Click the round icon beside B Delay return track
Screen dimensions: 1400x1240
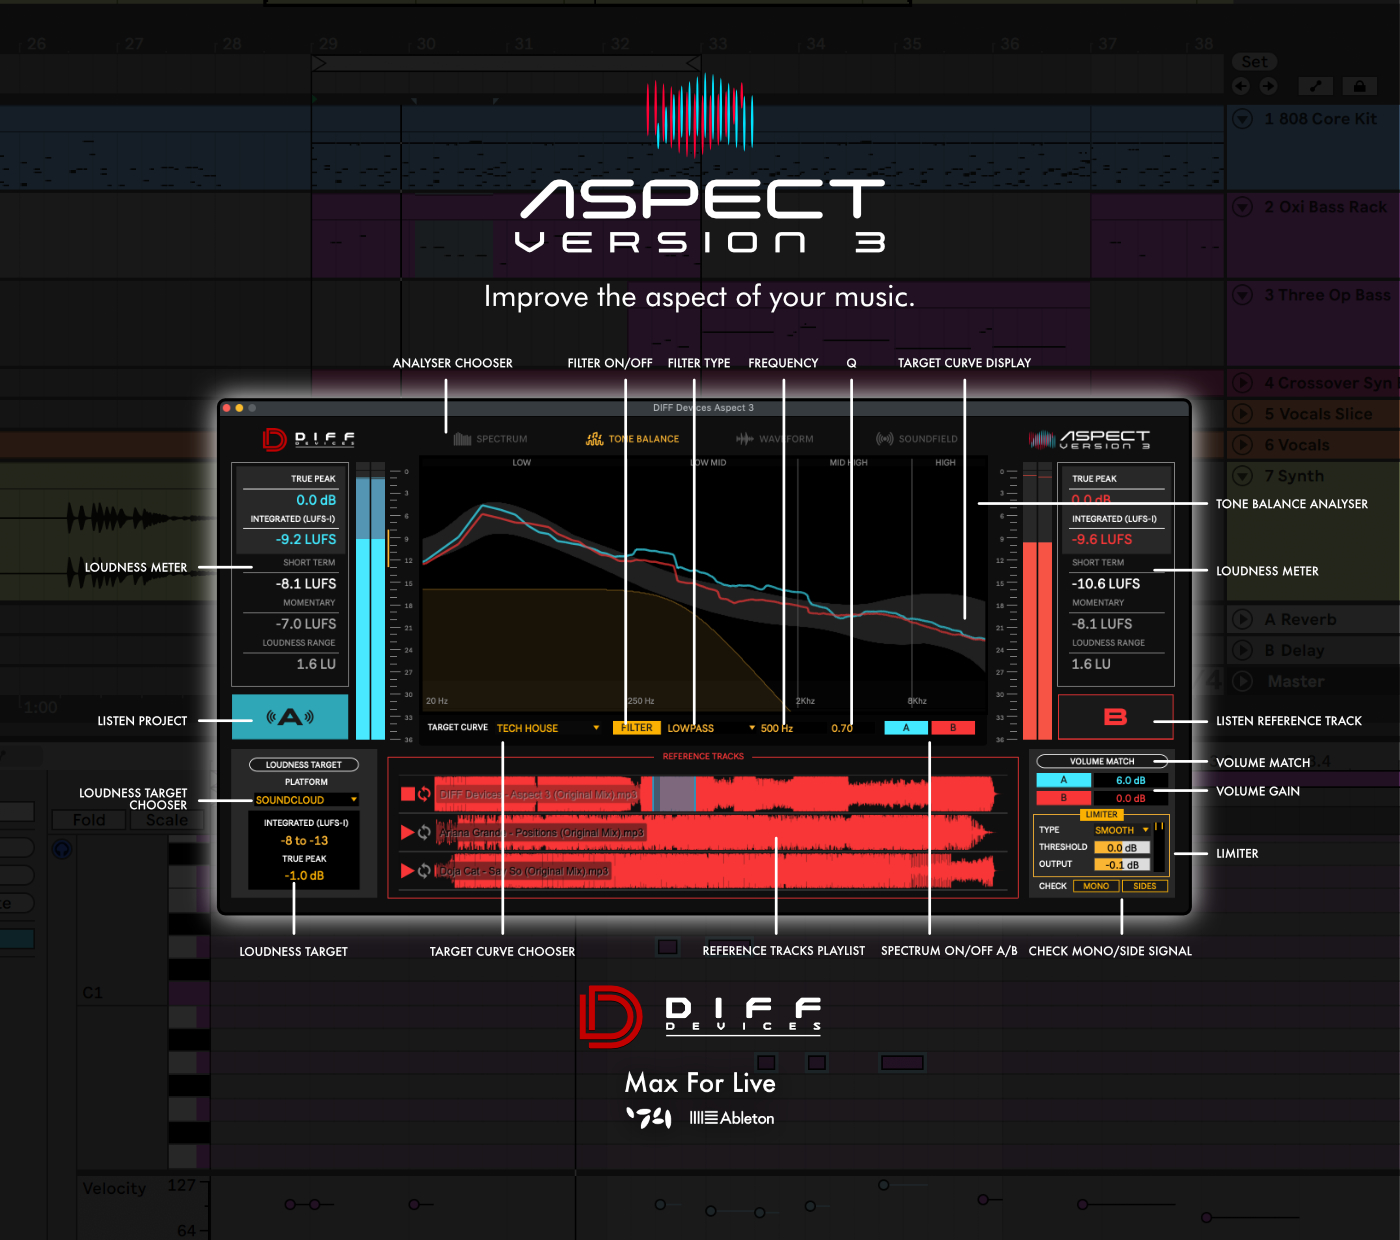[1243, 650]
